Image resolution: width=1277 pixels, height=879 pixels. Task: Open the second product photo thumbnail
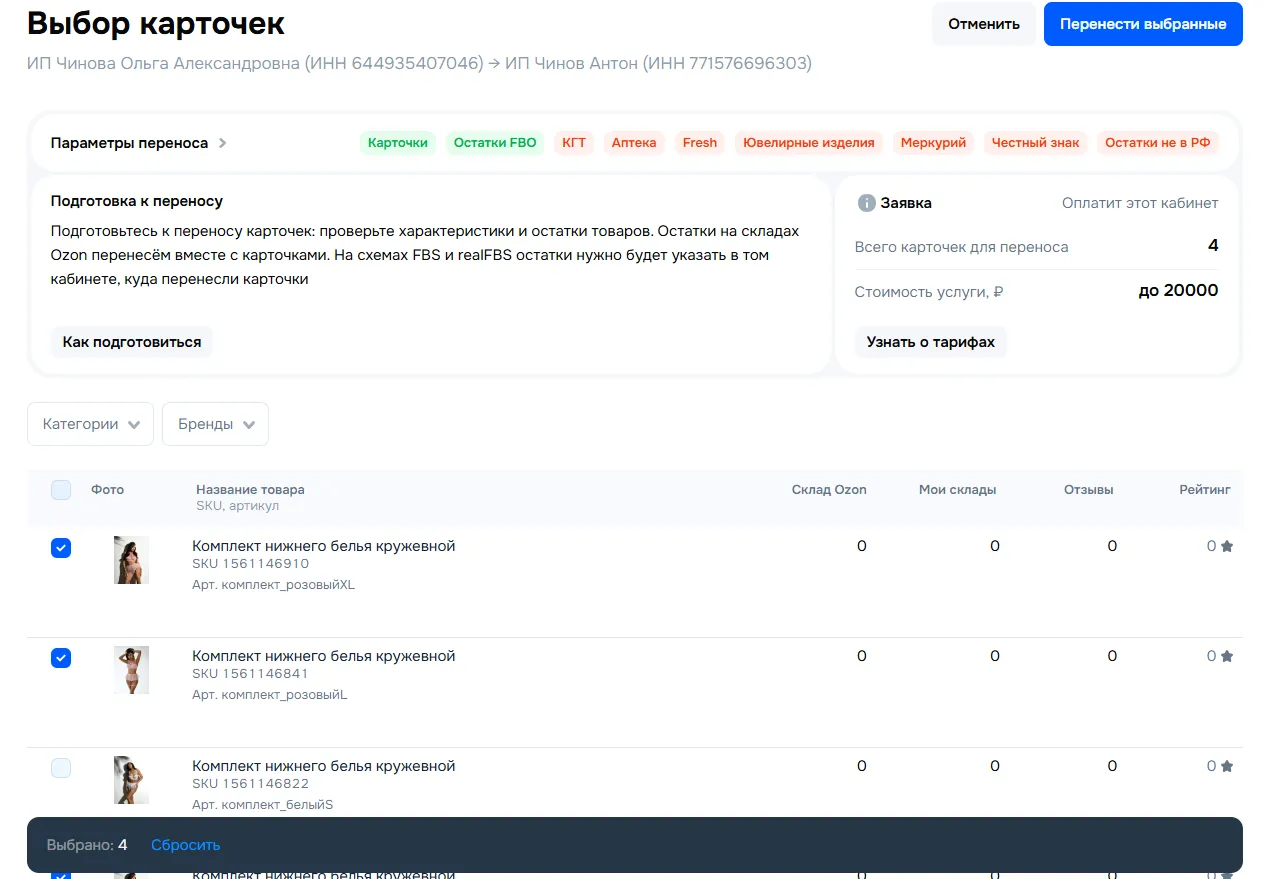pos(131,669)
